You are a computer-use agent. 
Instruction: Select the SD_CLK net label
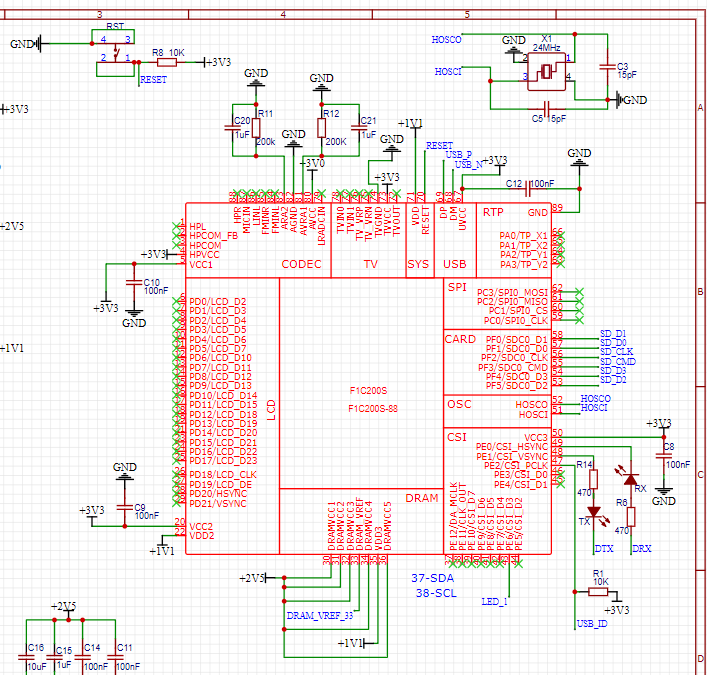(x=616, y=351)
